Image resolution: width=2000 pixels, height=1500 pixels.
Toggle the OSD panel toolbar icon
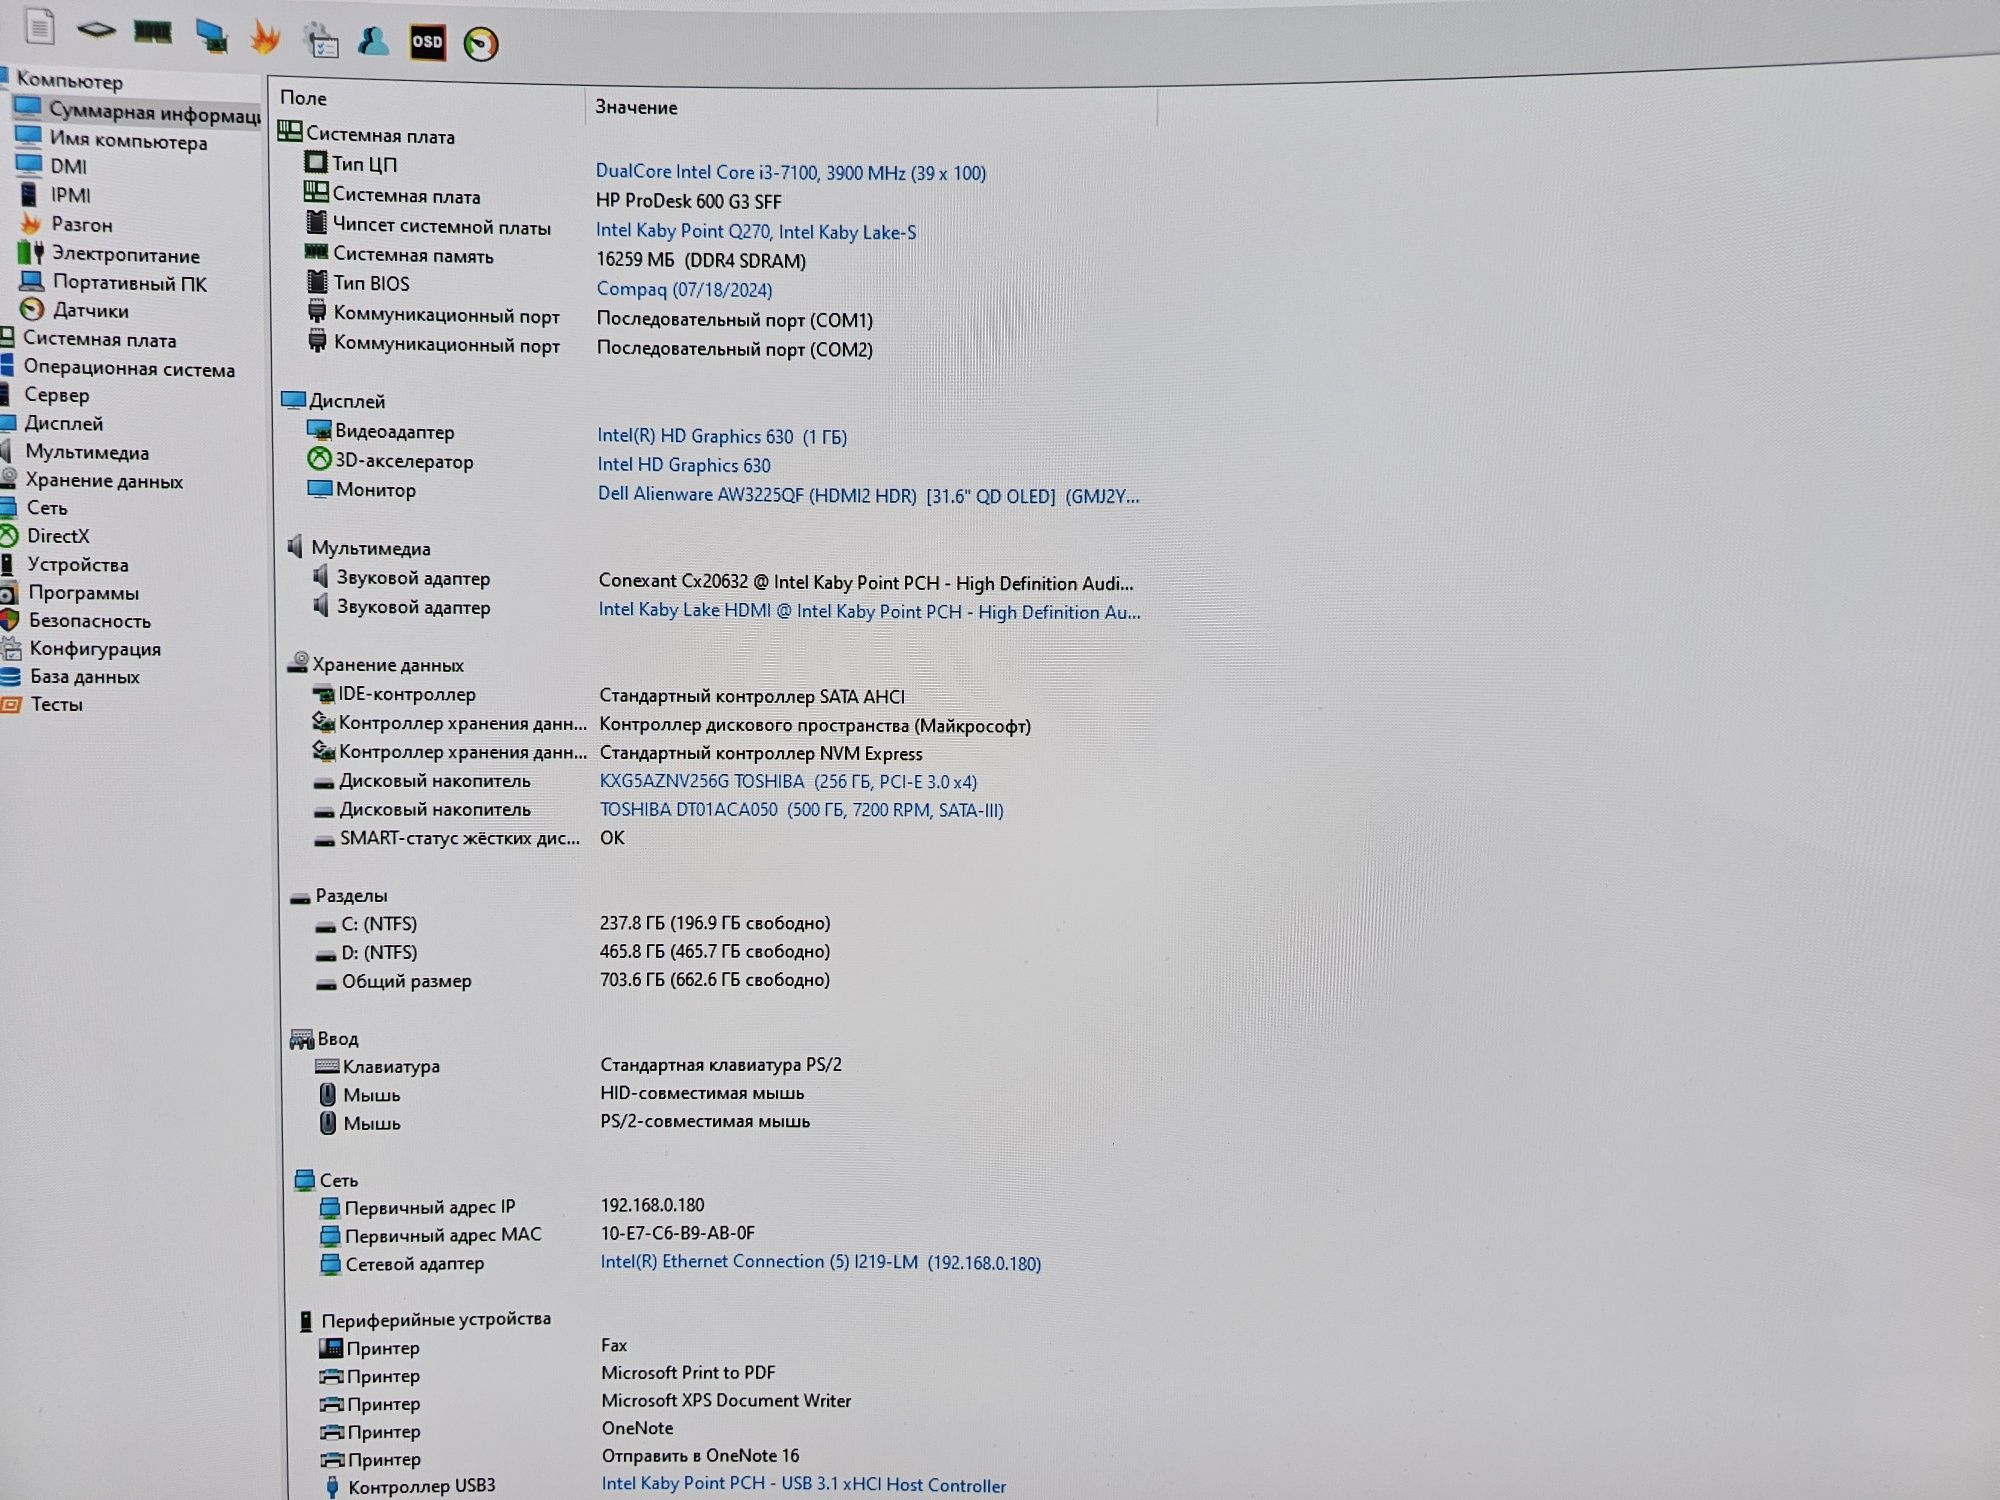coord(427,42)
